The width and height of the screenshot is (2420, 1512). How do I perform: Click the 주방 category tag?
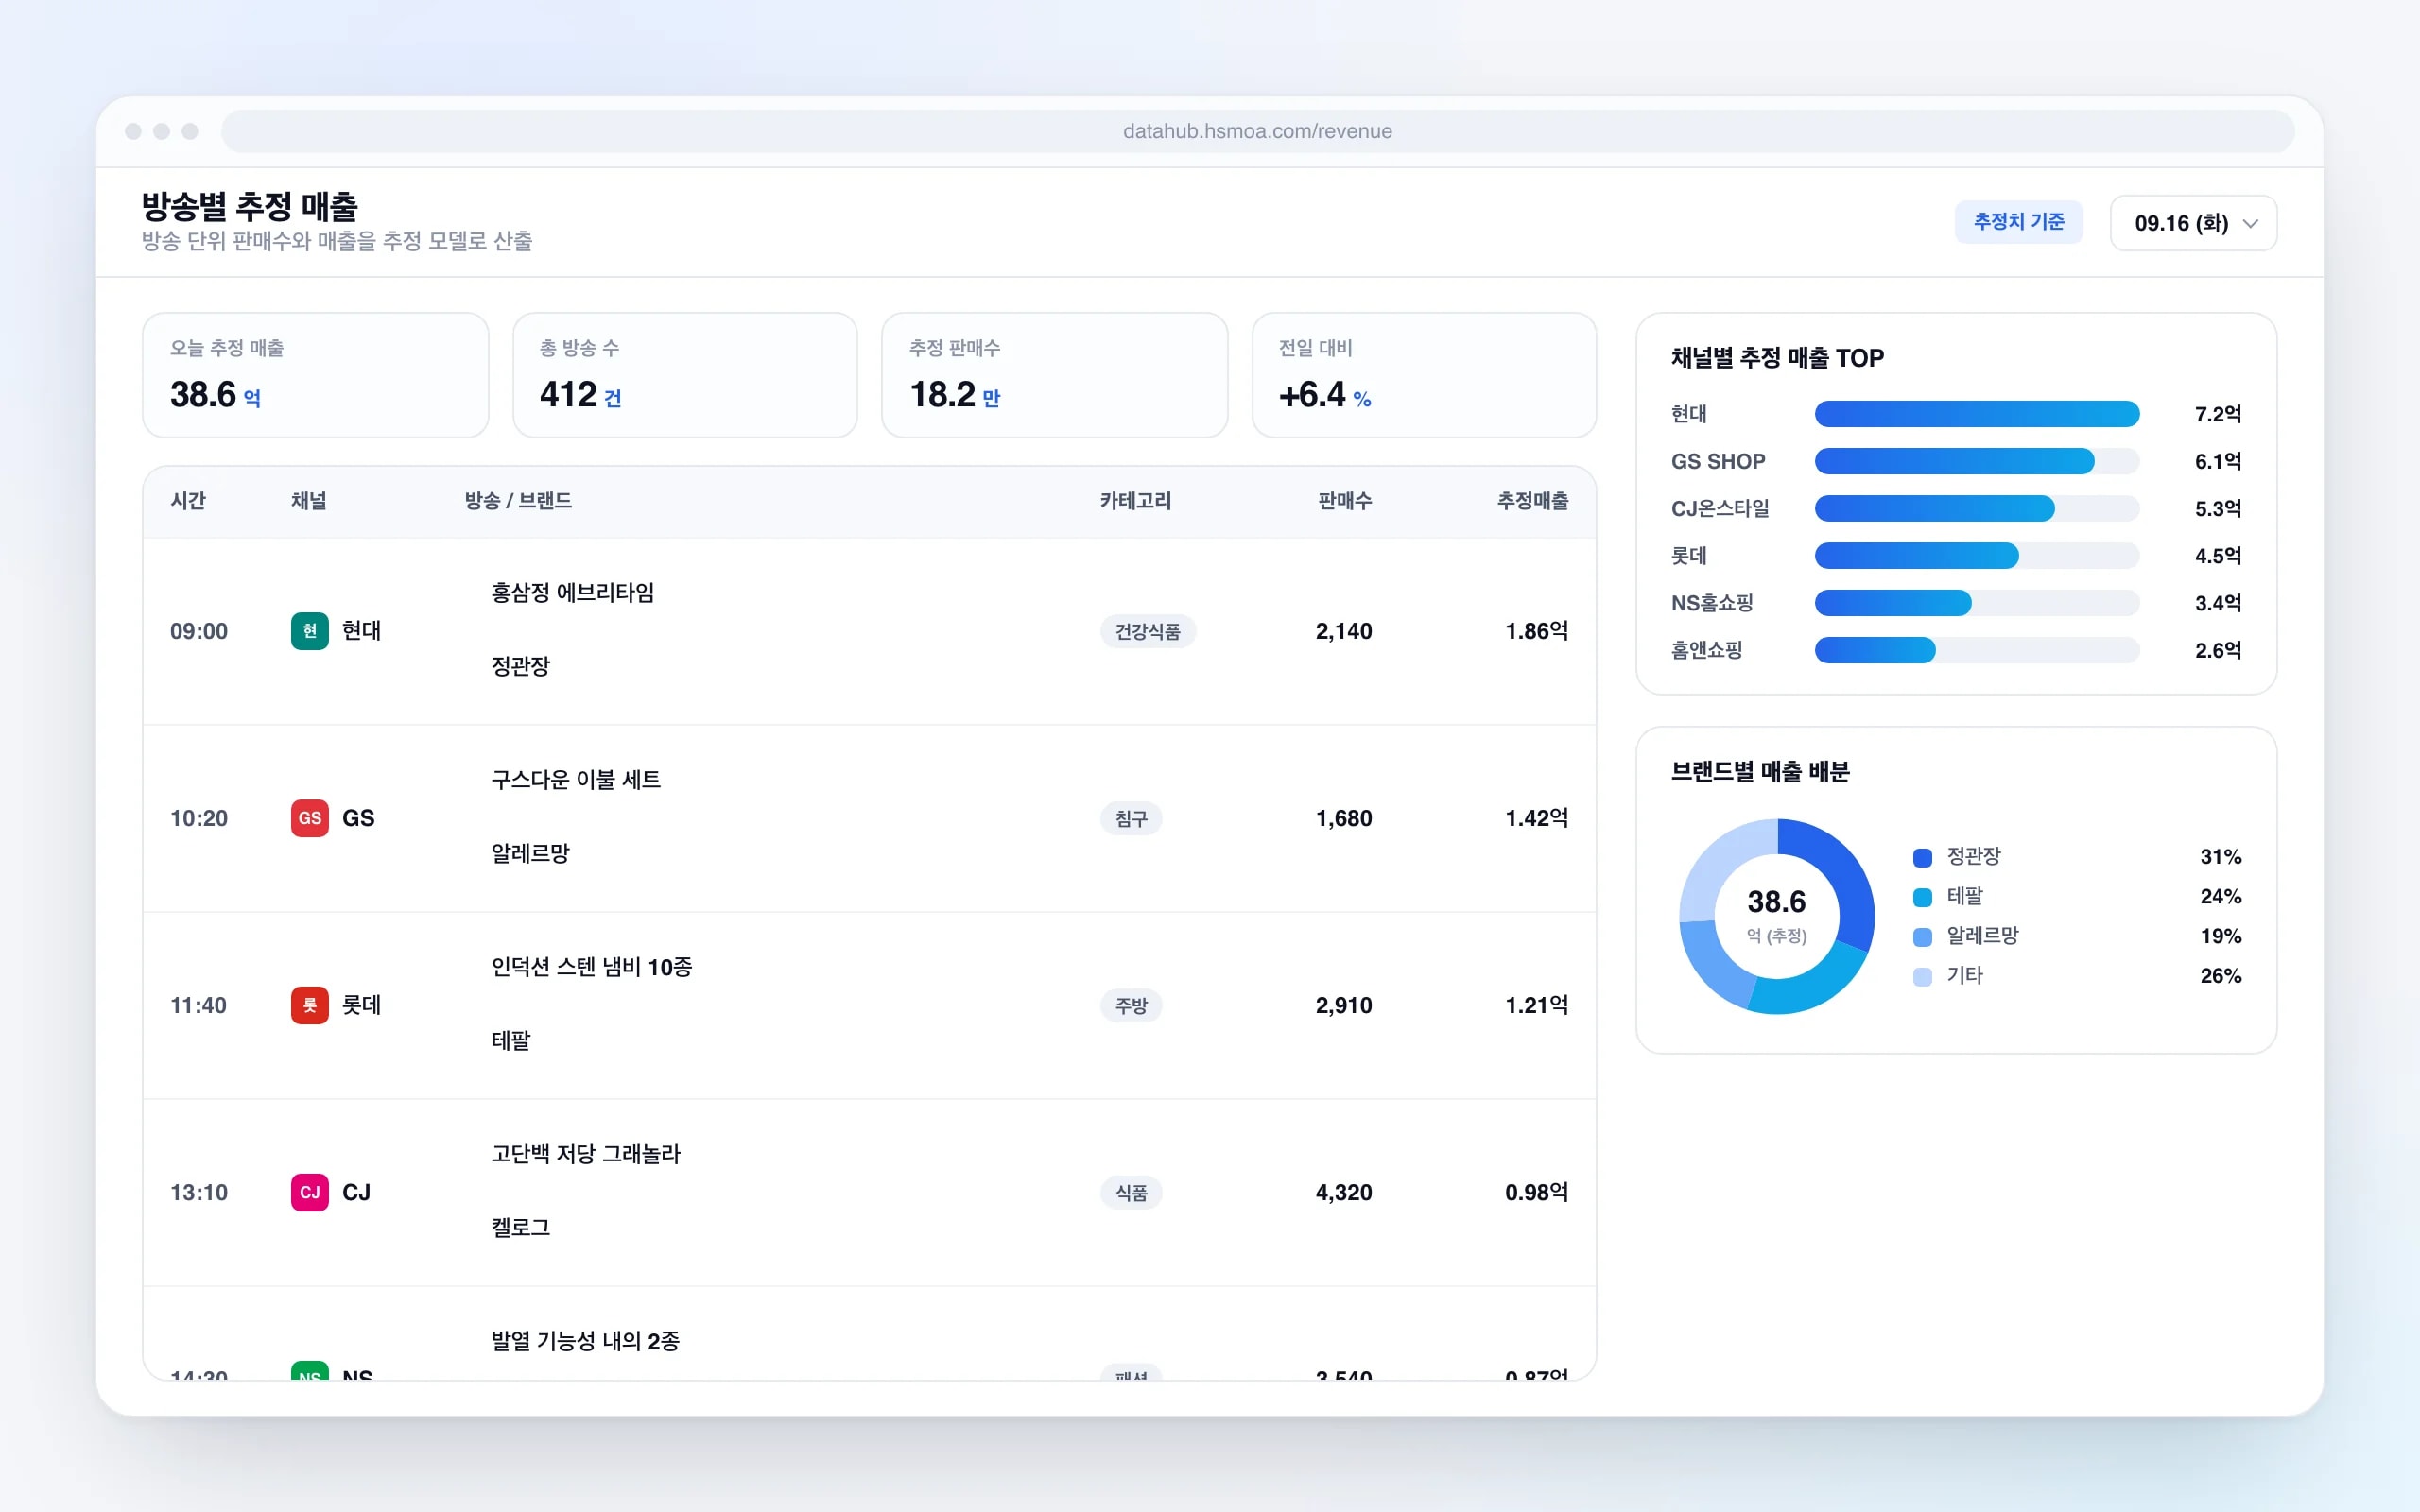click(x=1131, y=1005)
